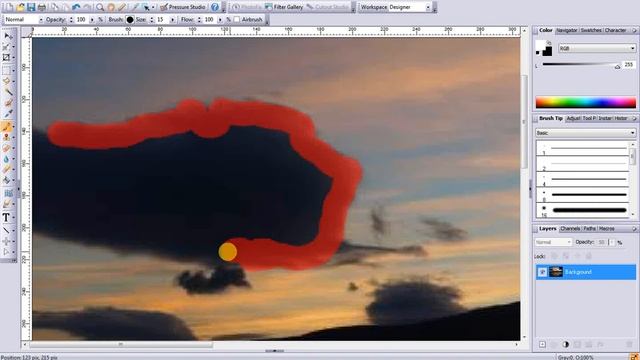
Task: Click New Layer icon in Layers panel
Action: [x=542, y=344]
